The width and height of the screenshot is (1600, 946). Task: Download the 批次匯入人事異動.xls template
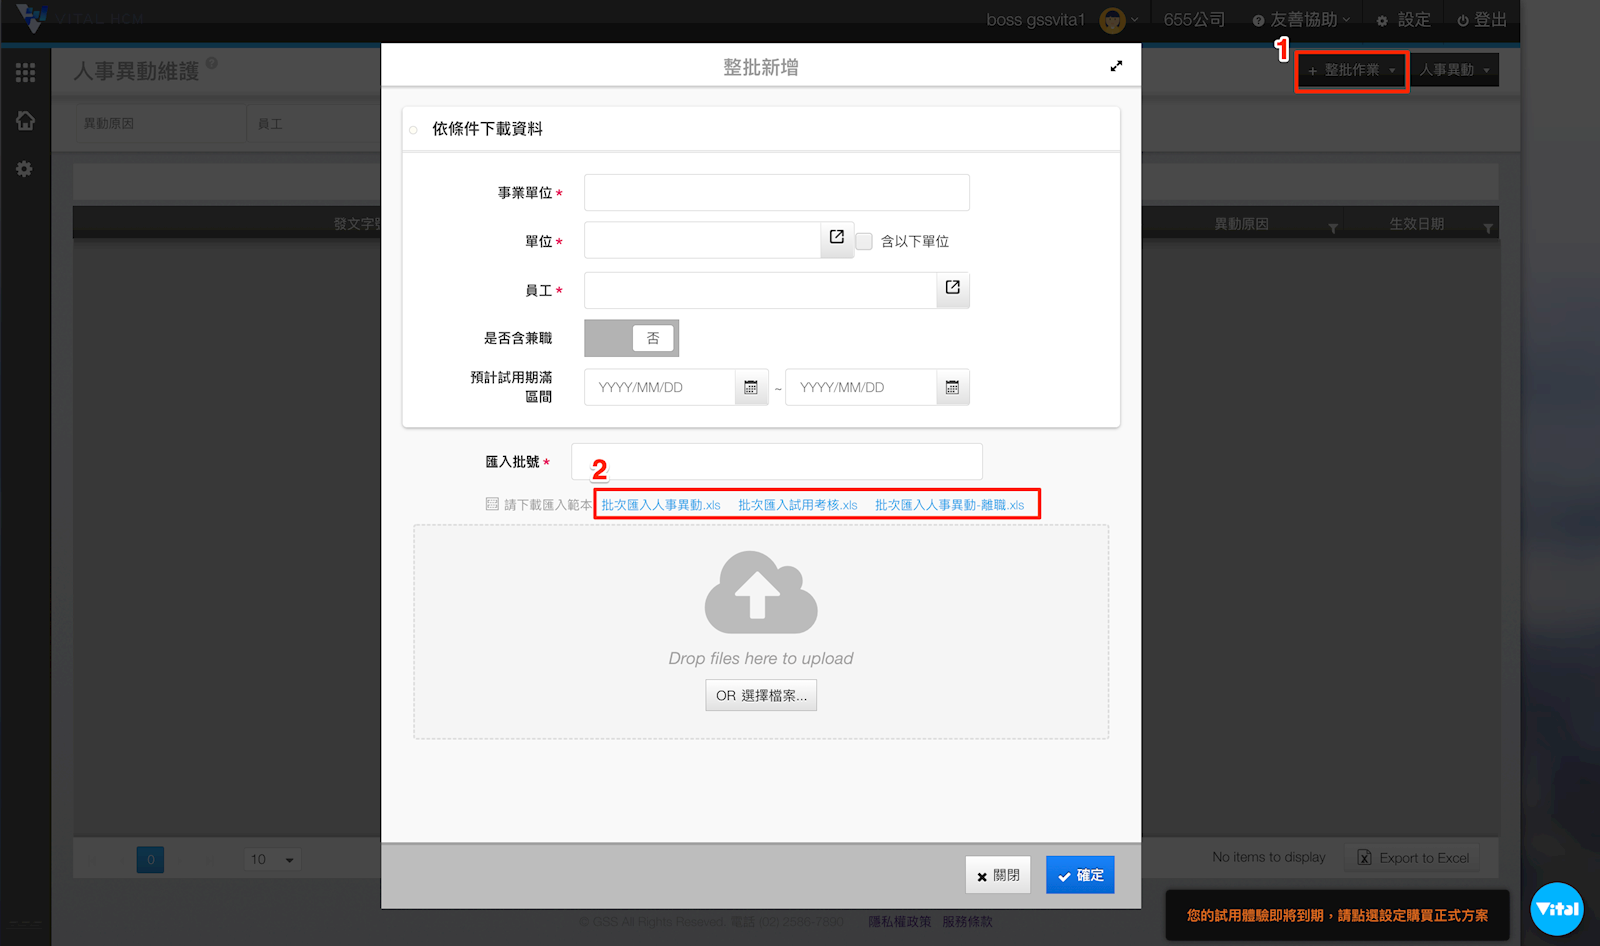pyautogui.click(x=660, y=505)
